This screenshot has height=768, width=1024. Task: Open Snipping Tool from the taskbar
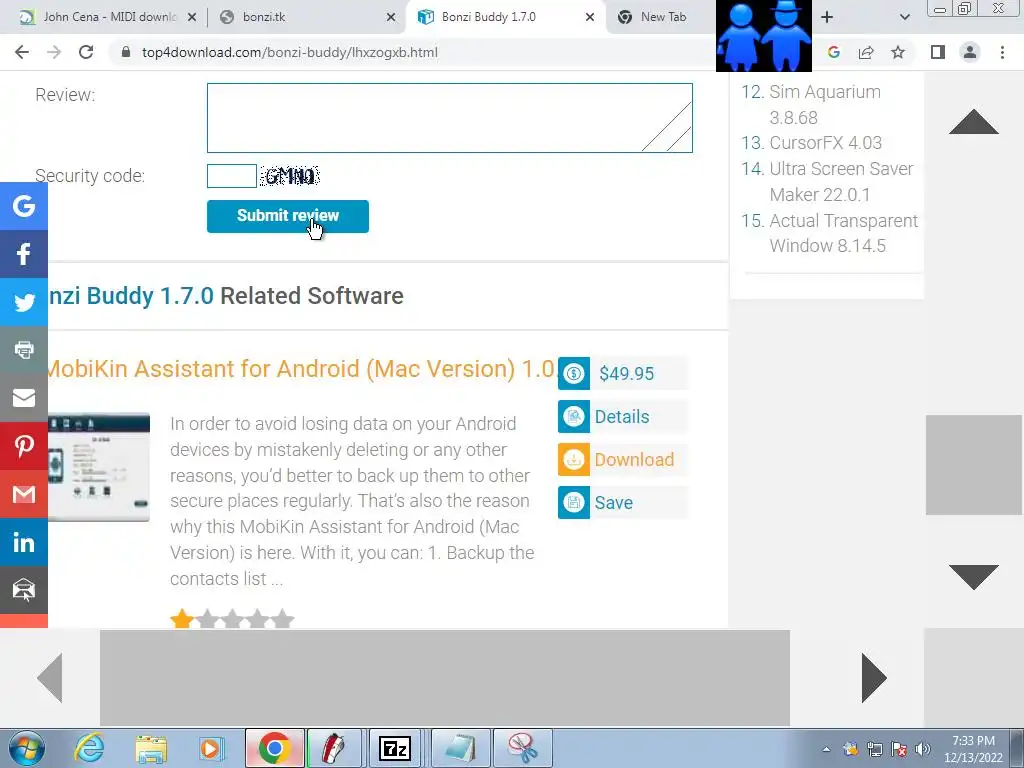522,748
